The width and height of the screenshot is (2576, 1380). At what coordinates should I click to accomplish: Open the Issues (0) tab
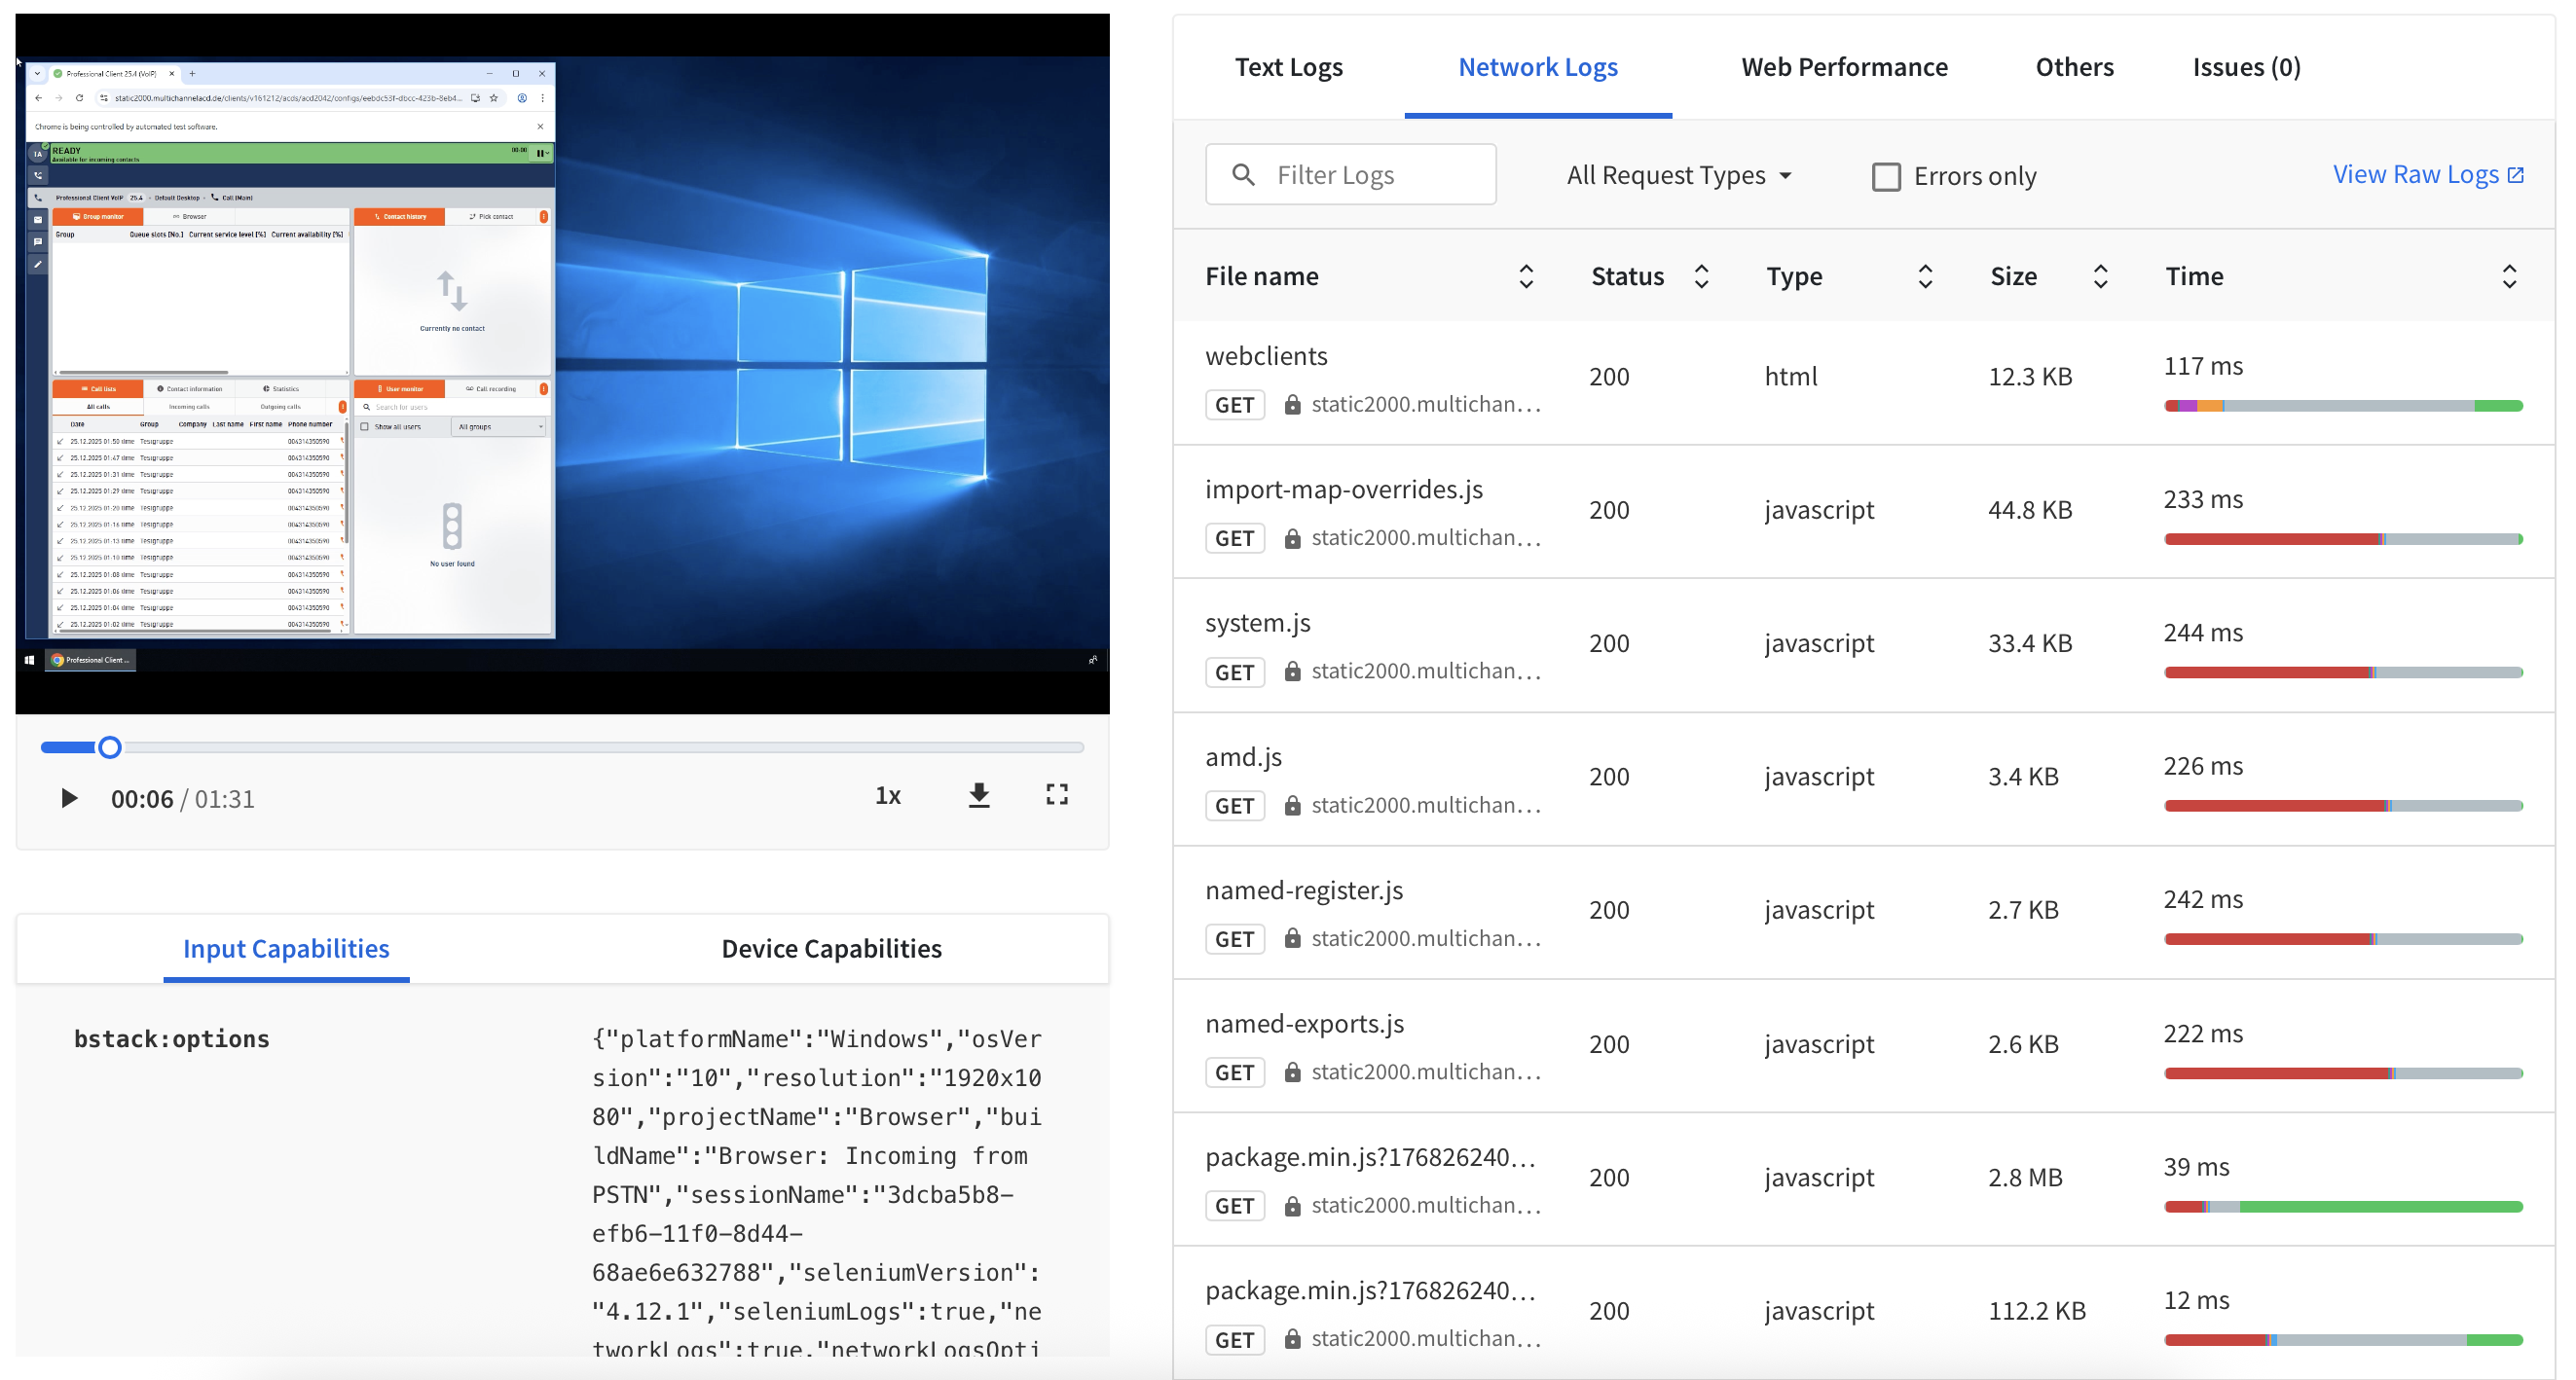pyautogui.click(x=2245, y=67)
